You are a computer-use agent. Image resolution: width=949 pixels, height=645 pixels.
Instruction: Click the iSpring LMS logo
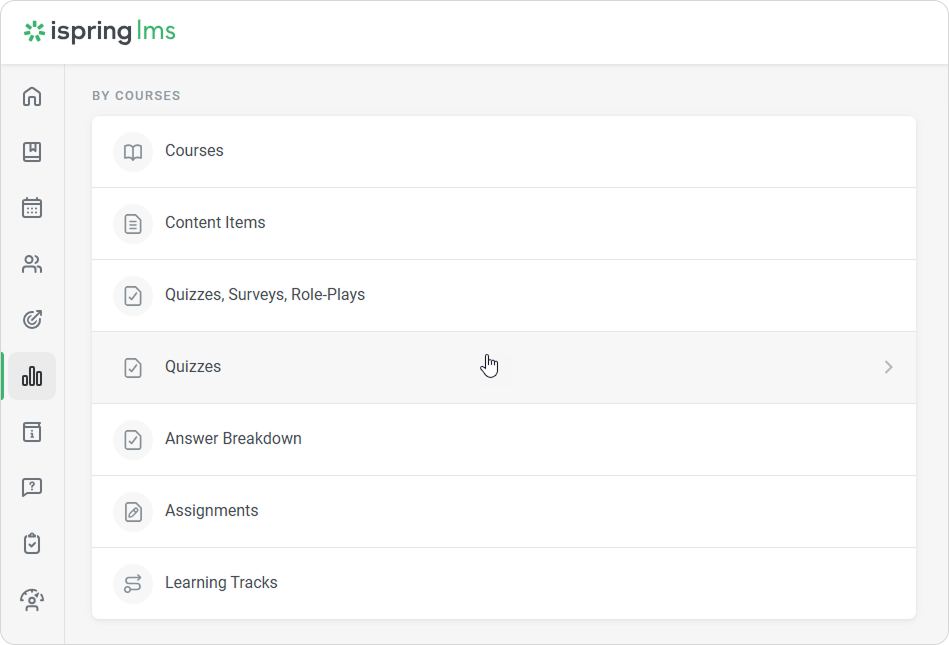100,32
